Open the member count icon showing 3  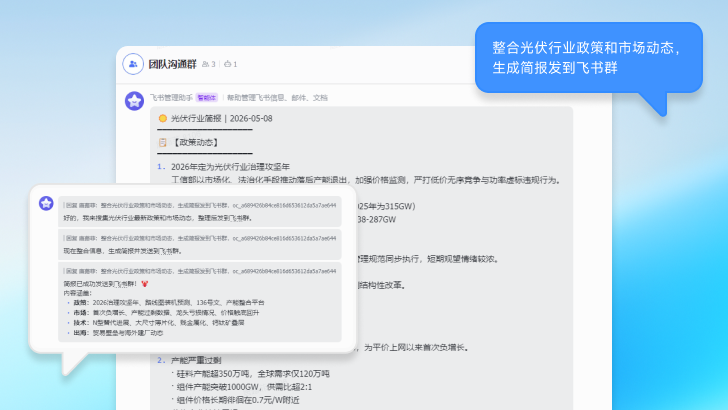tap(205, 64)
